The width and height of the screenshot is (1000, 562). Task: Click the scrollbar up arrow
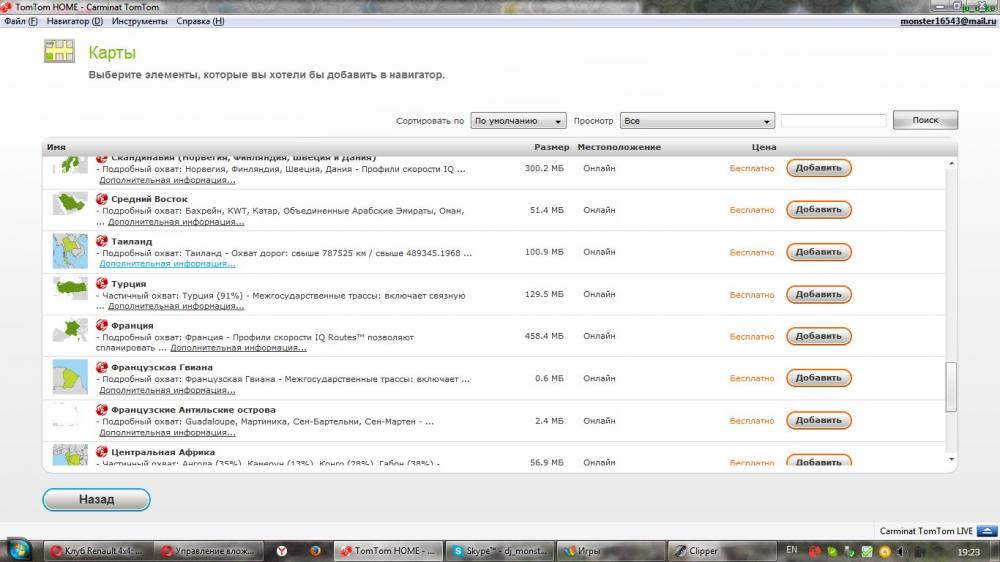tap(951, 164)
